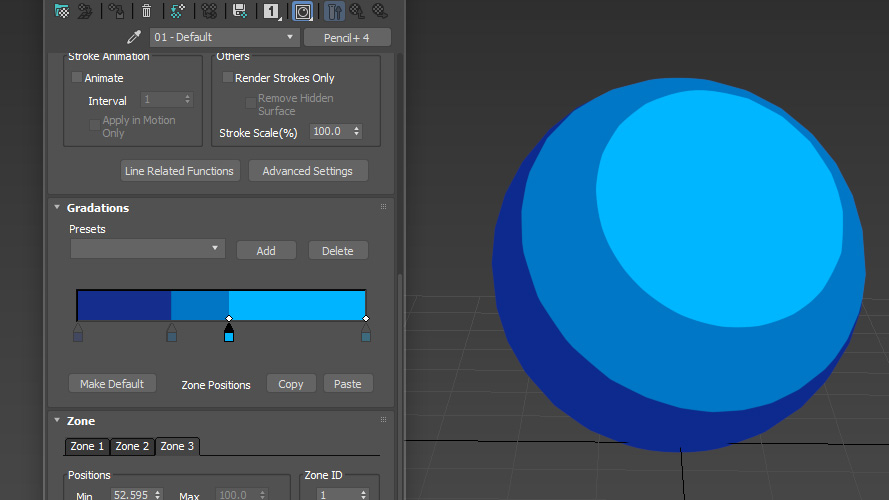Pick material with the eyedropper icon
Viewport: 889px width, 500px height.
coord(134,37)
